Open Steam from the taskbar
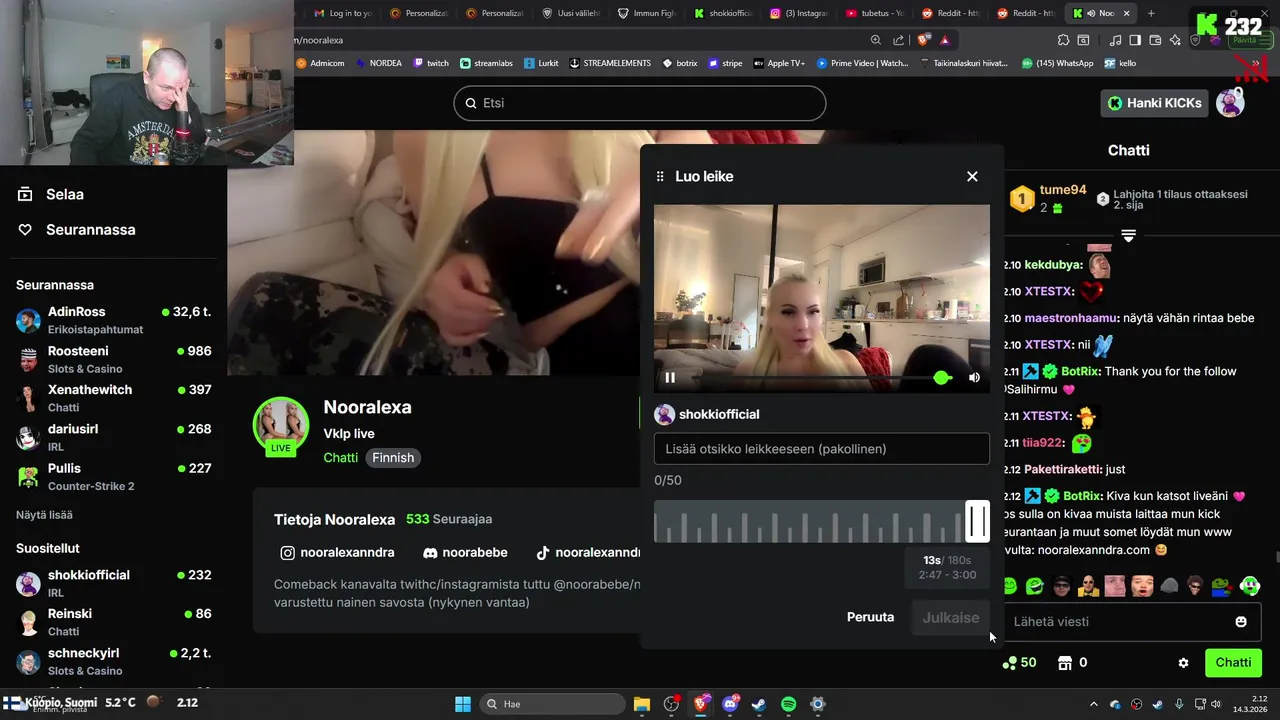 click(x=759, y=704)
